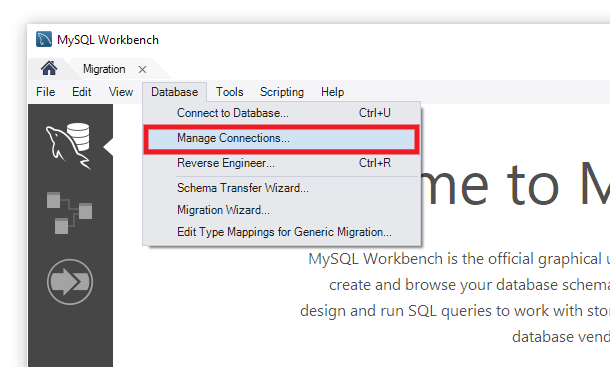Select Manage Connections...
This screenshot has height=367, width=610.
click(x=282, y=139)
